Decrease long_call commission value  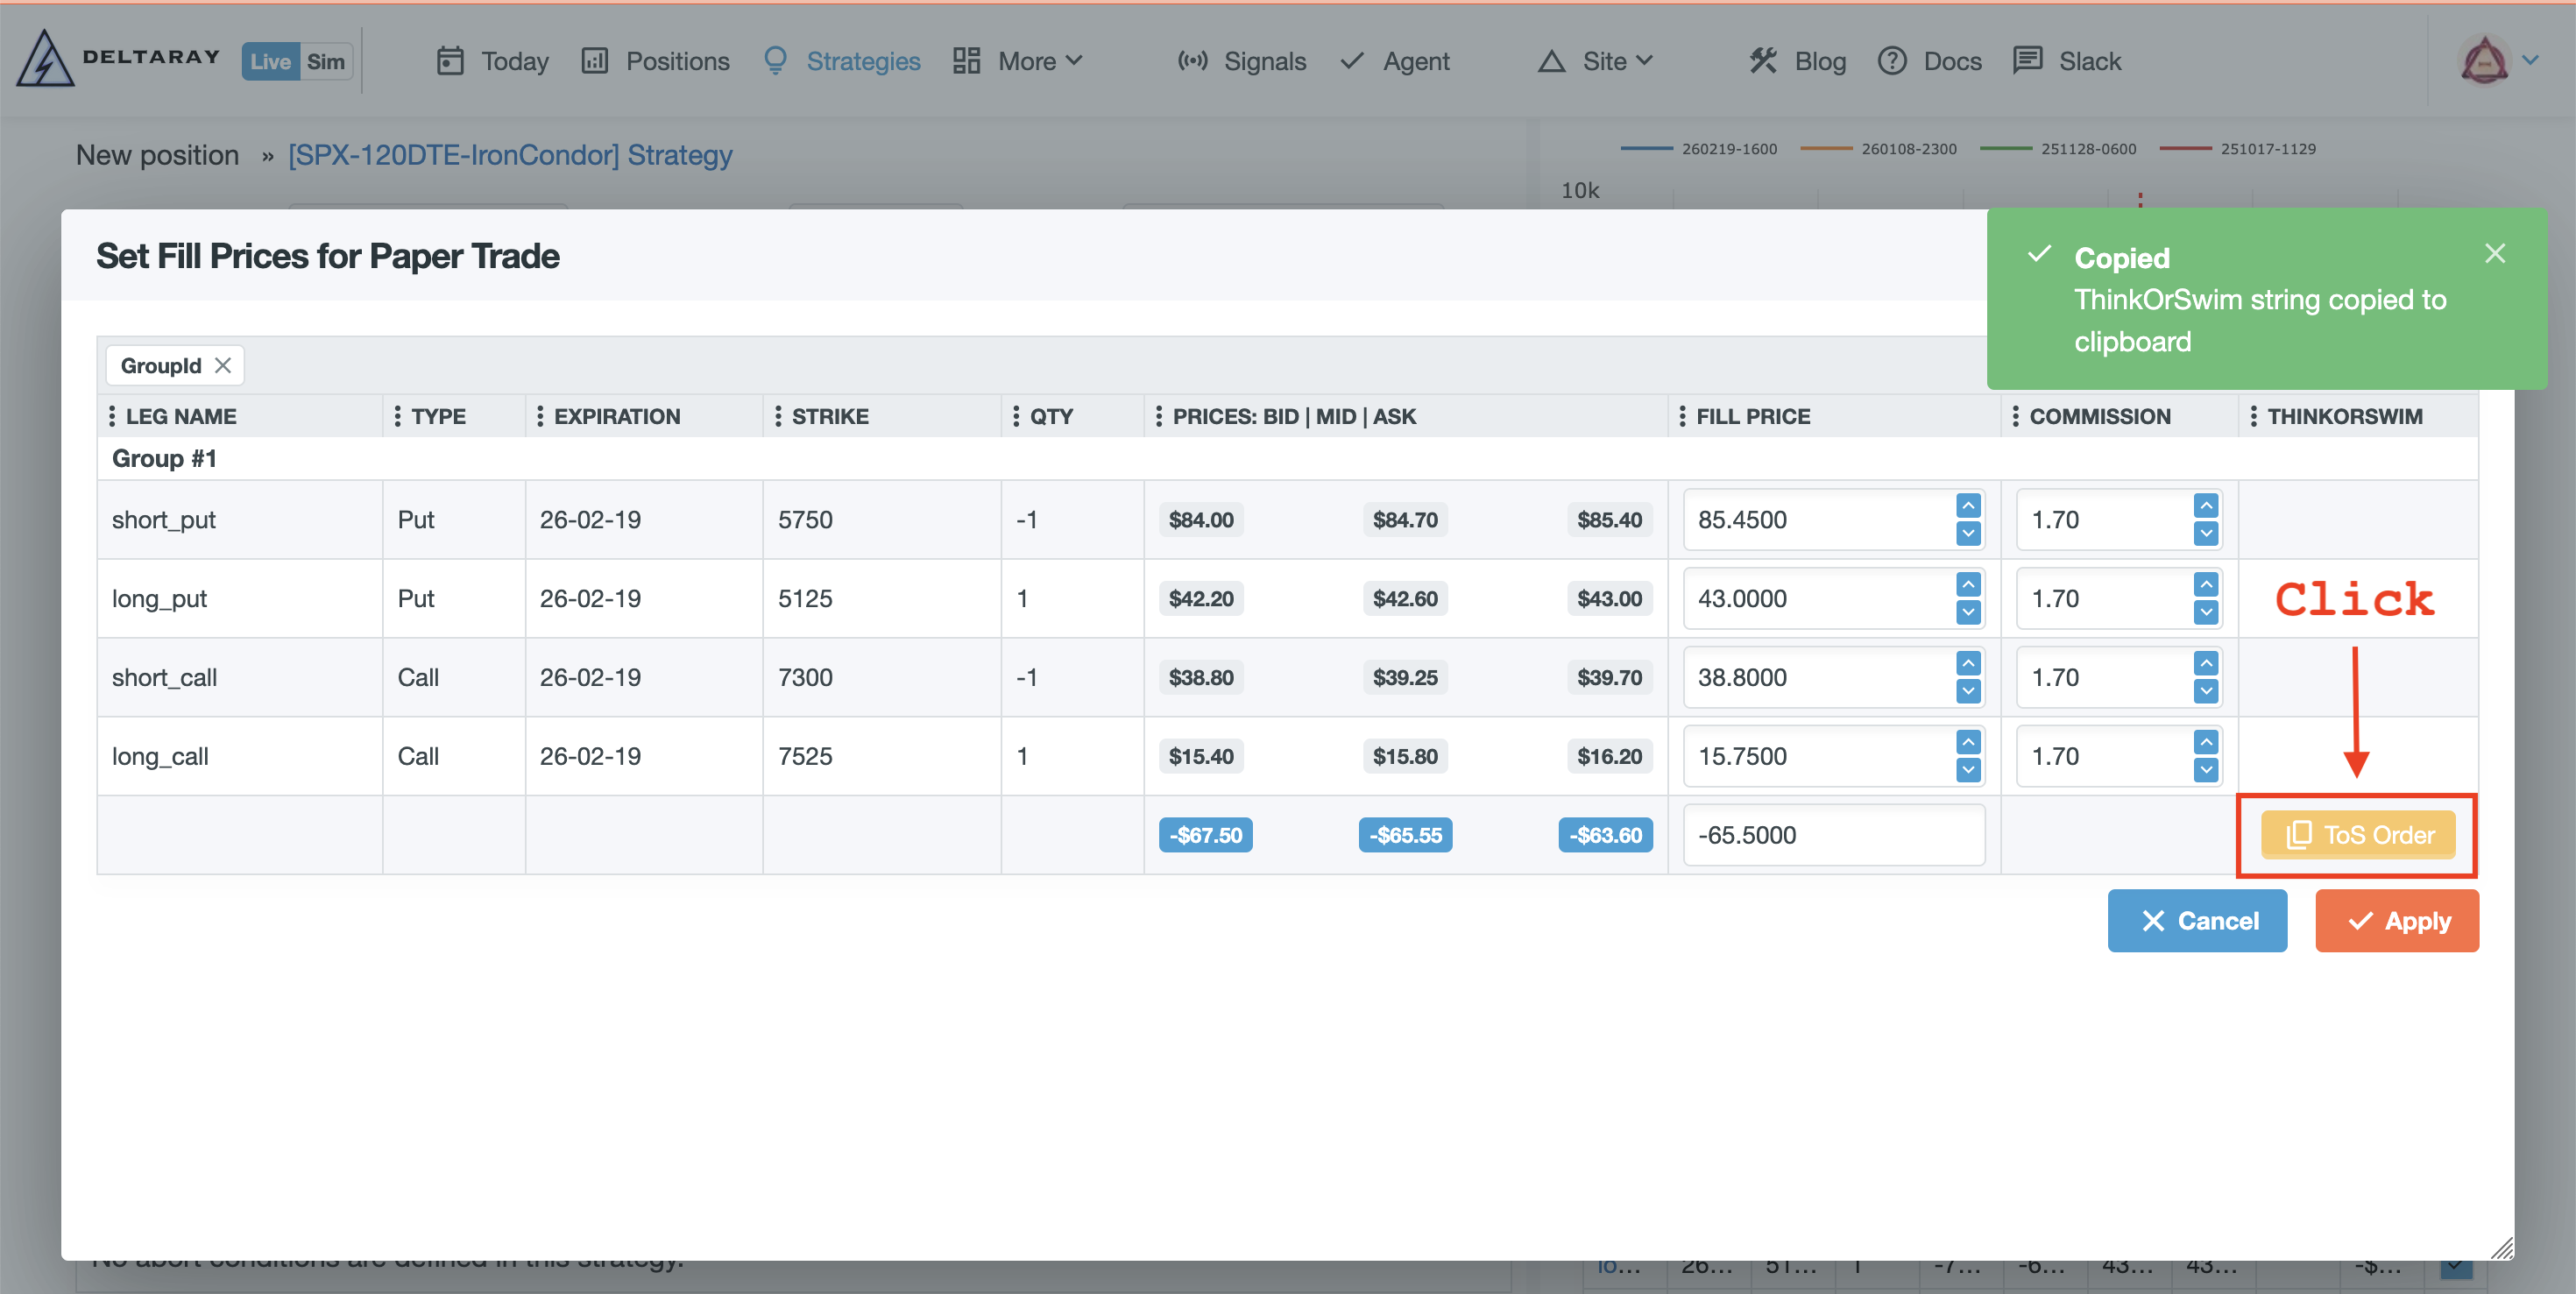[x=2206, y=770]
